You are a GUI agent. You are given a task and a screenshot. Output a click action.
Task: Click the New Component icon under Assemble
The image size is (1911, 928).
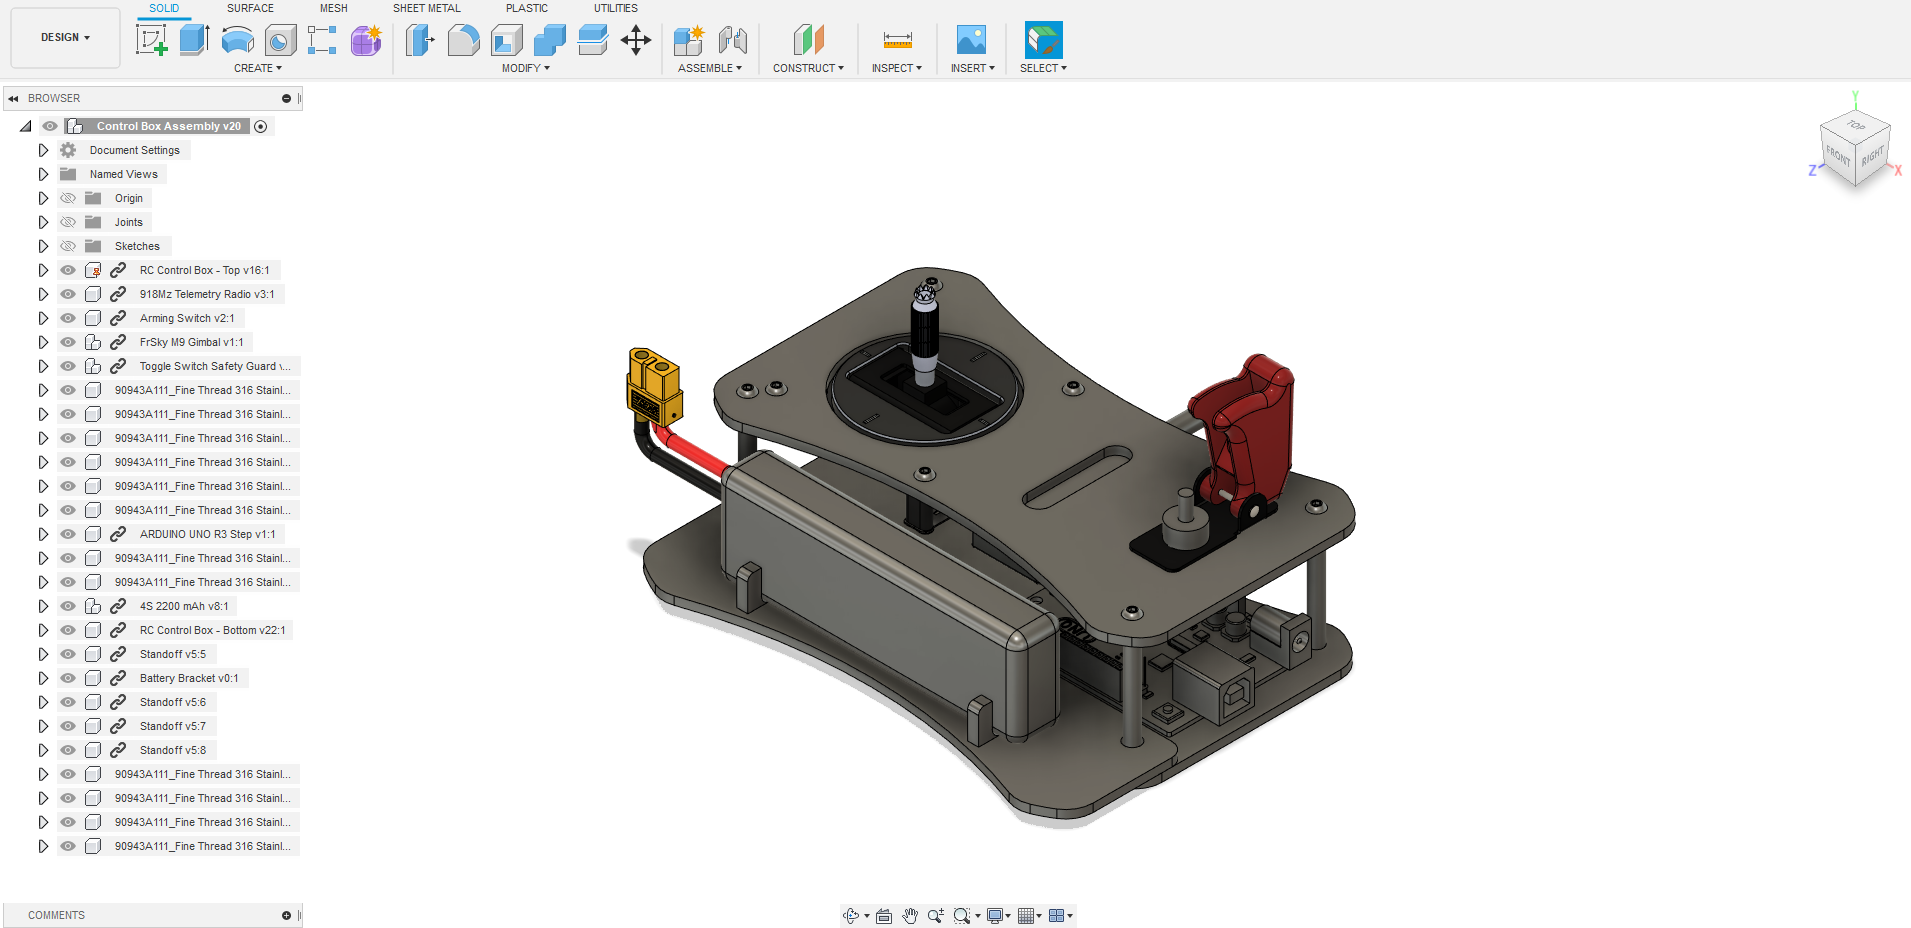click(x=688, y=40)
